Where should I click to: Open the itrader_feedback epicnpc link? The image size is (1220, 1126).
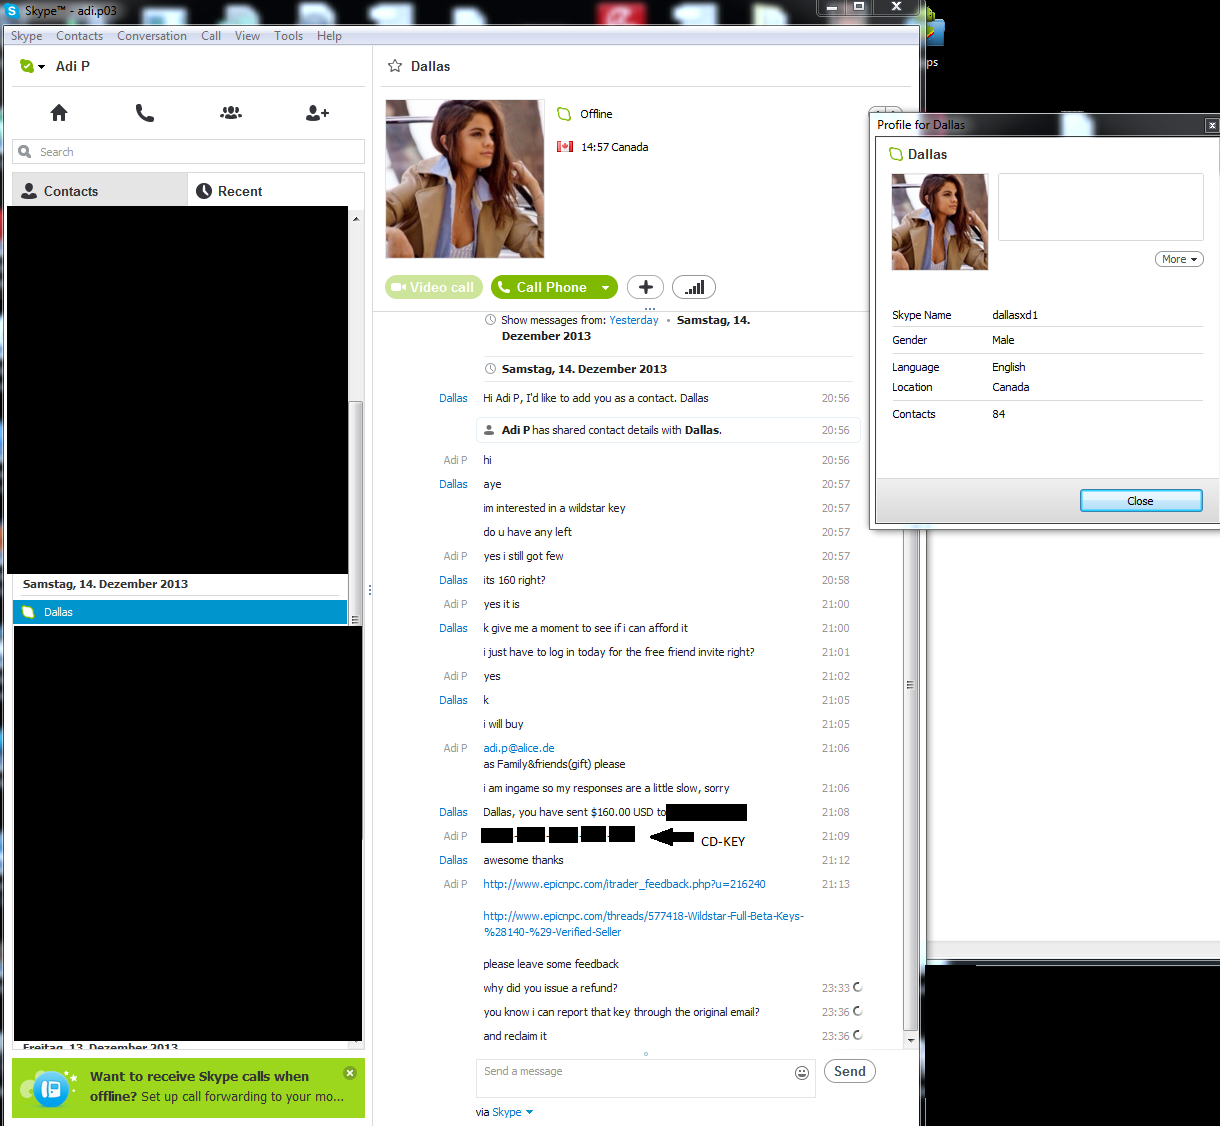(624, 884)
